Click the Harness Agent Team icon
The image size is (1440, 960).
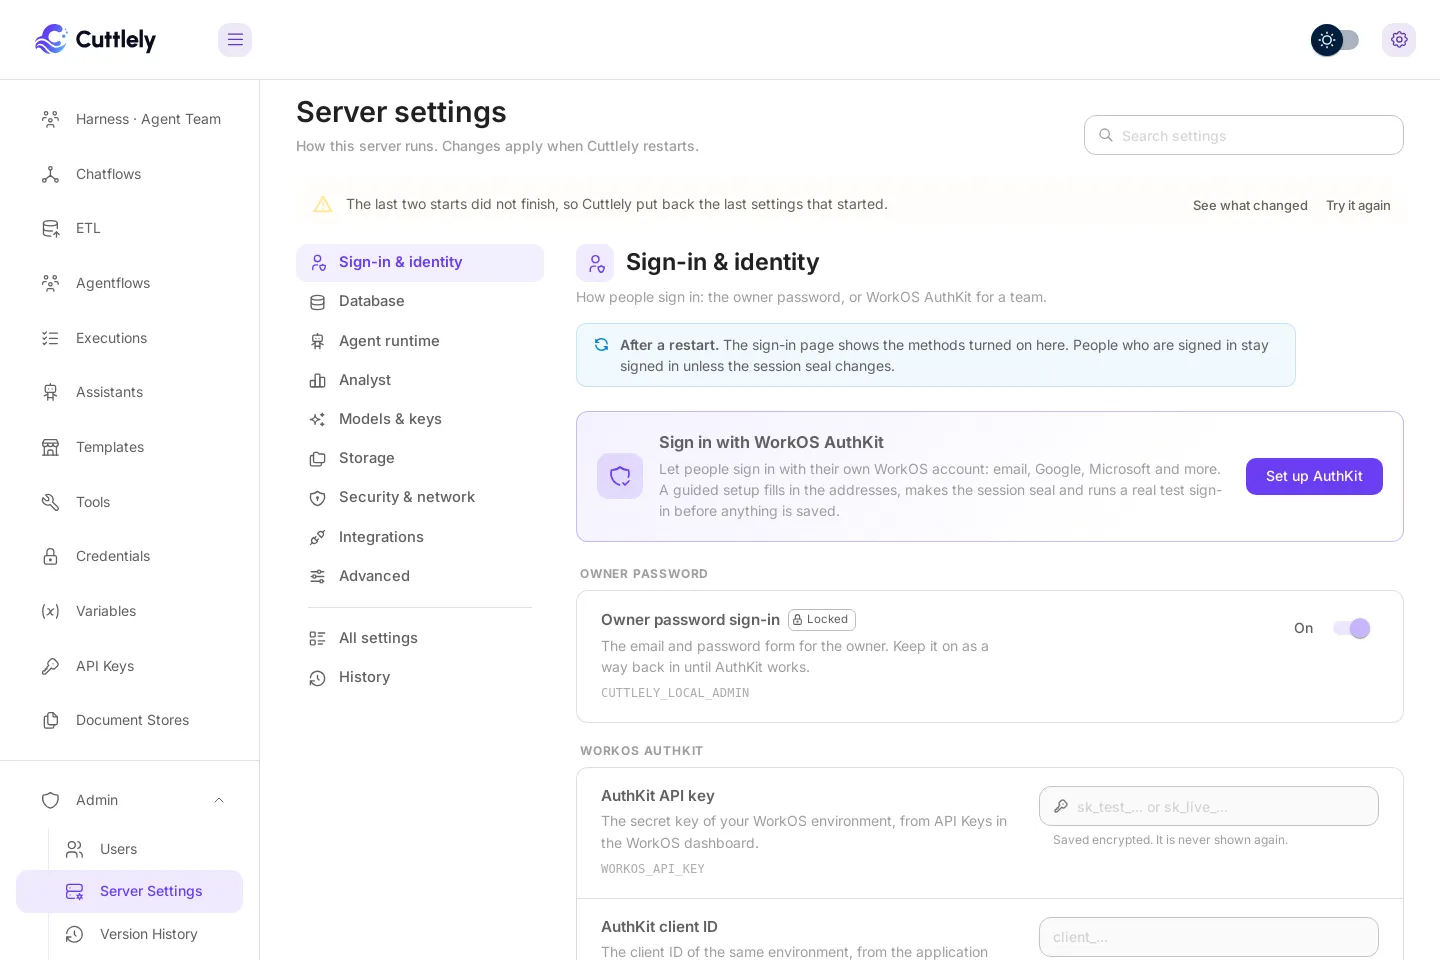click(x=50, y=119)
